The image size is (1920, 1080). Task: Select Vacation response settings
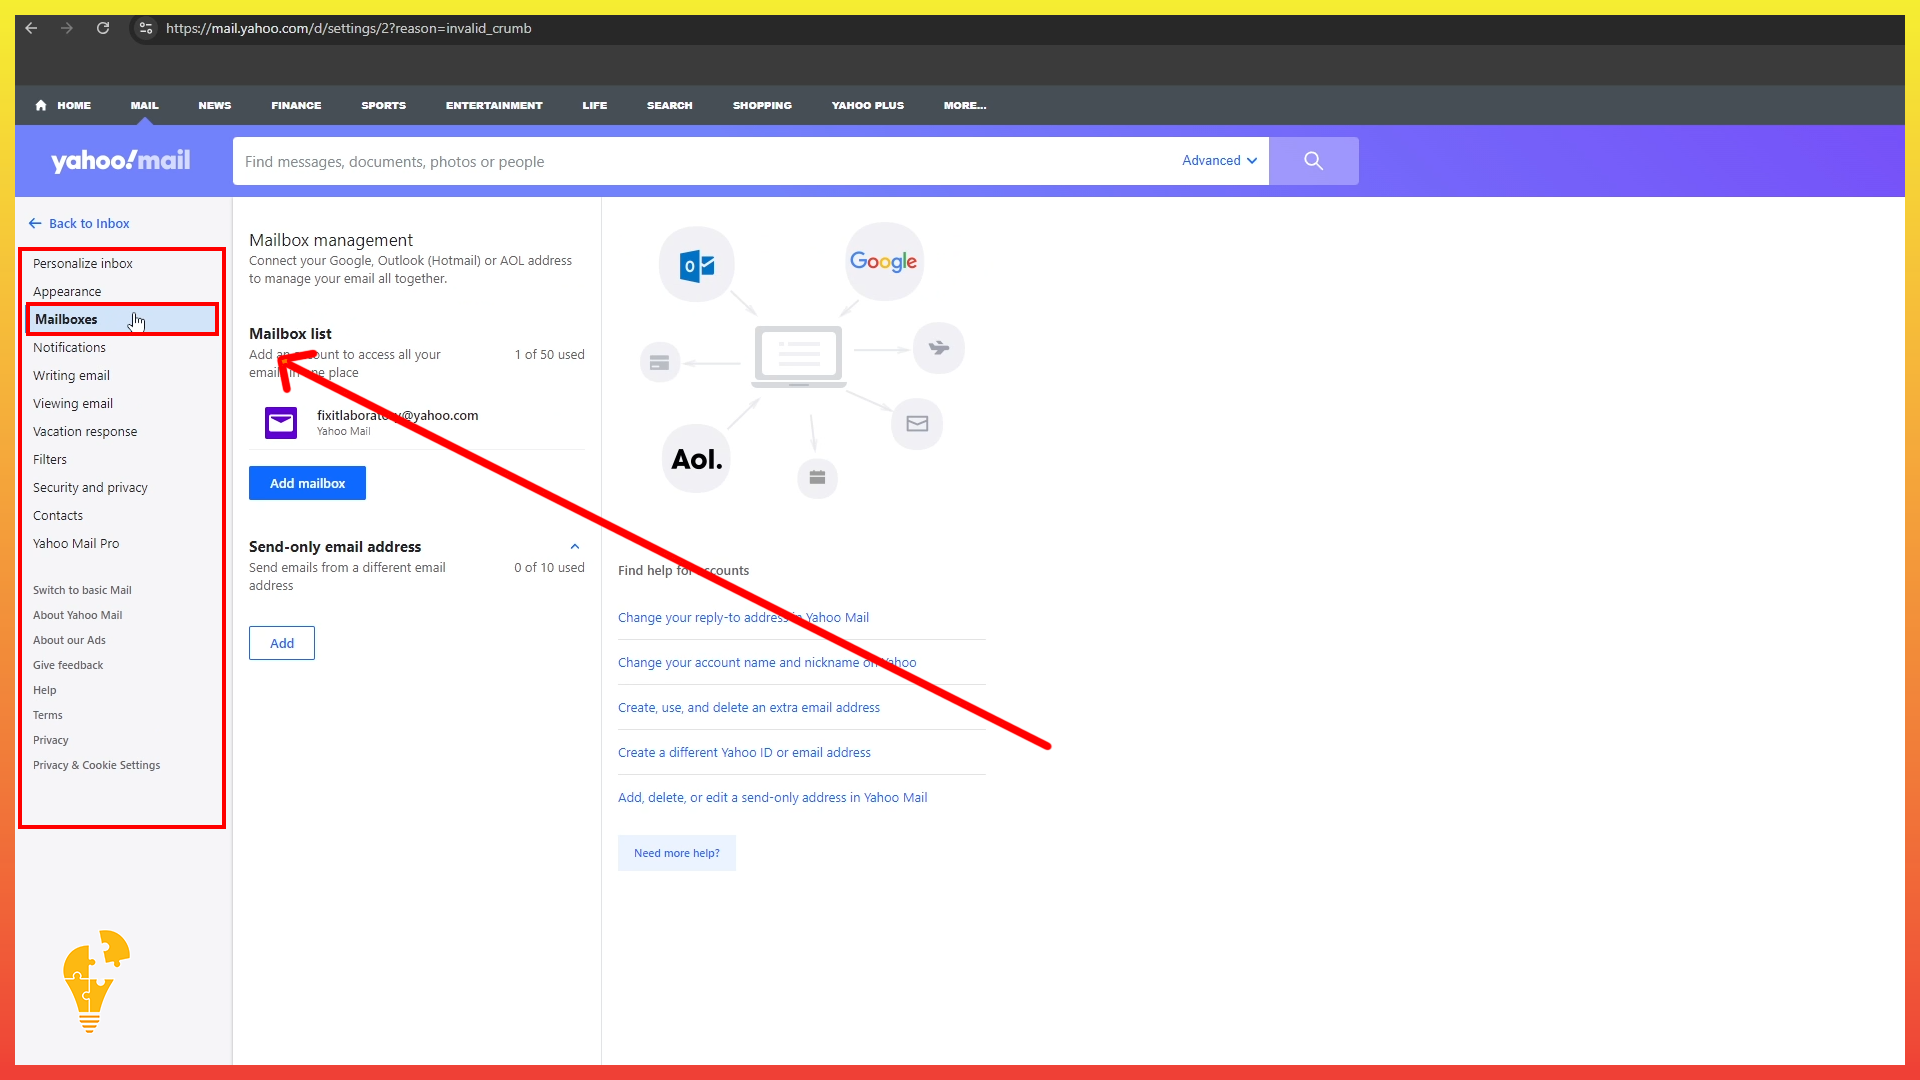point(85,431)
